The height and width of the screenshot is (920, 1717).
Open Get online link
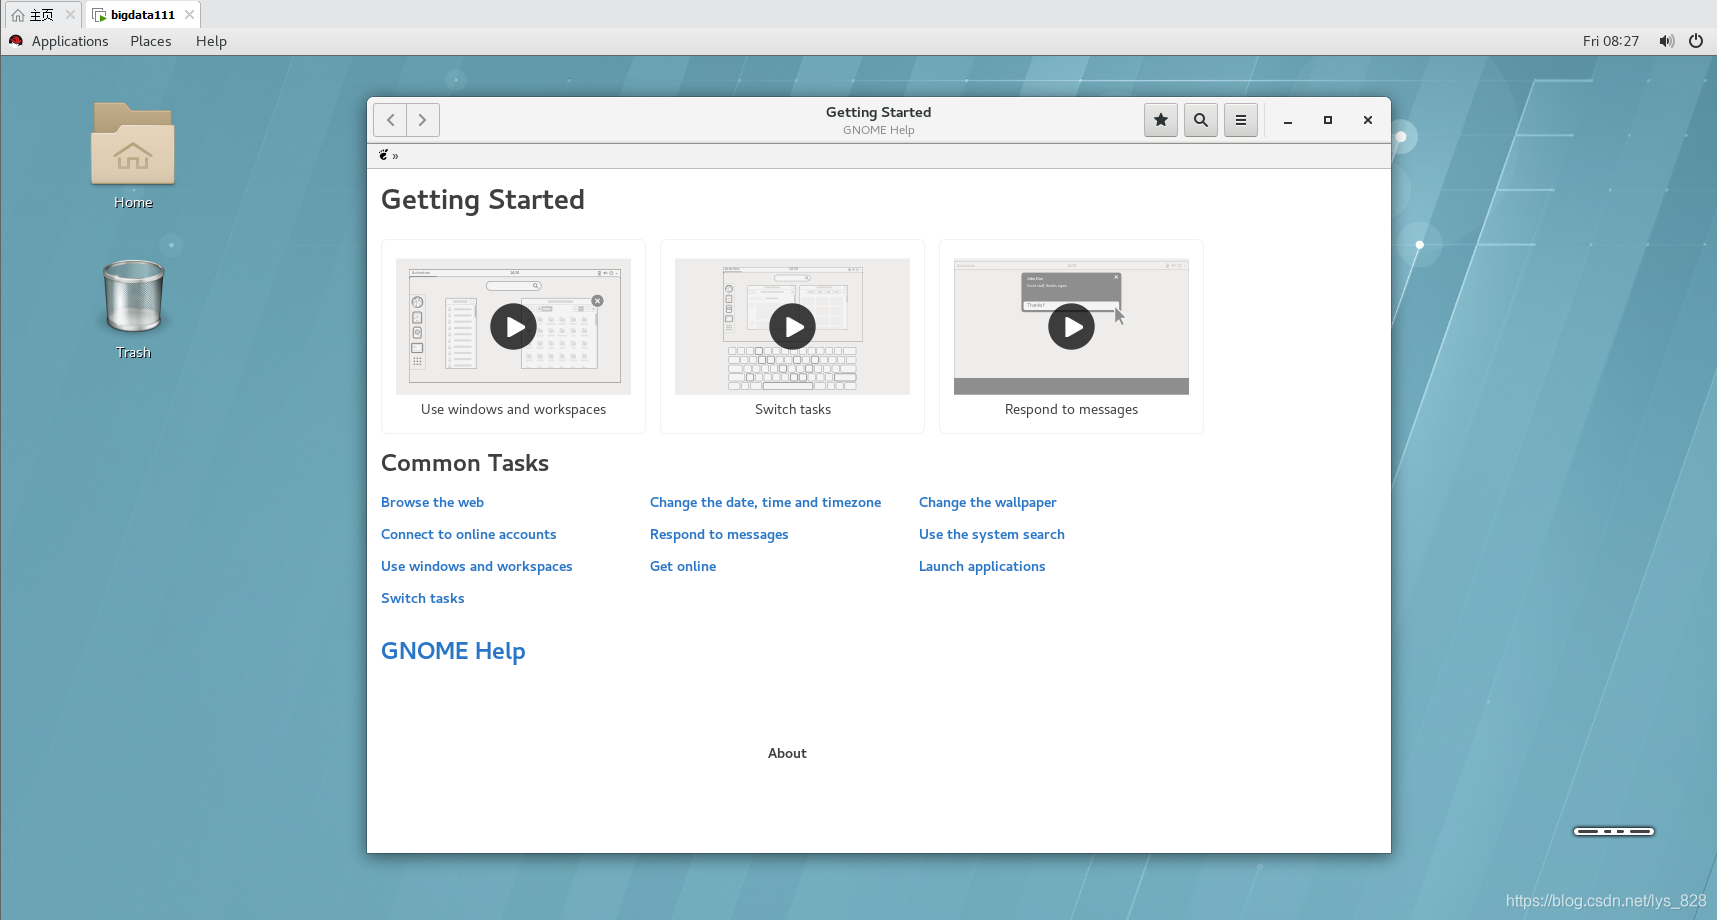pyautogui.click(x=683, y=566)
